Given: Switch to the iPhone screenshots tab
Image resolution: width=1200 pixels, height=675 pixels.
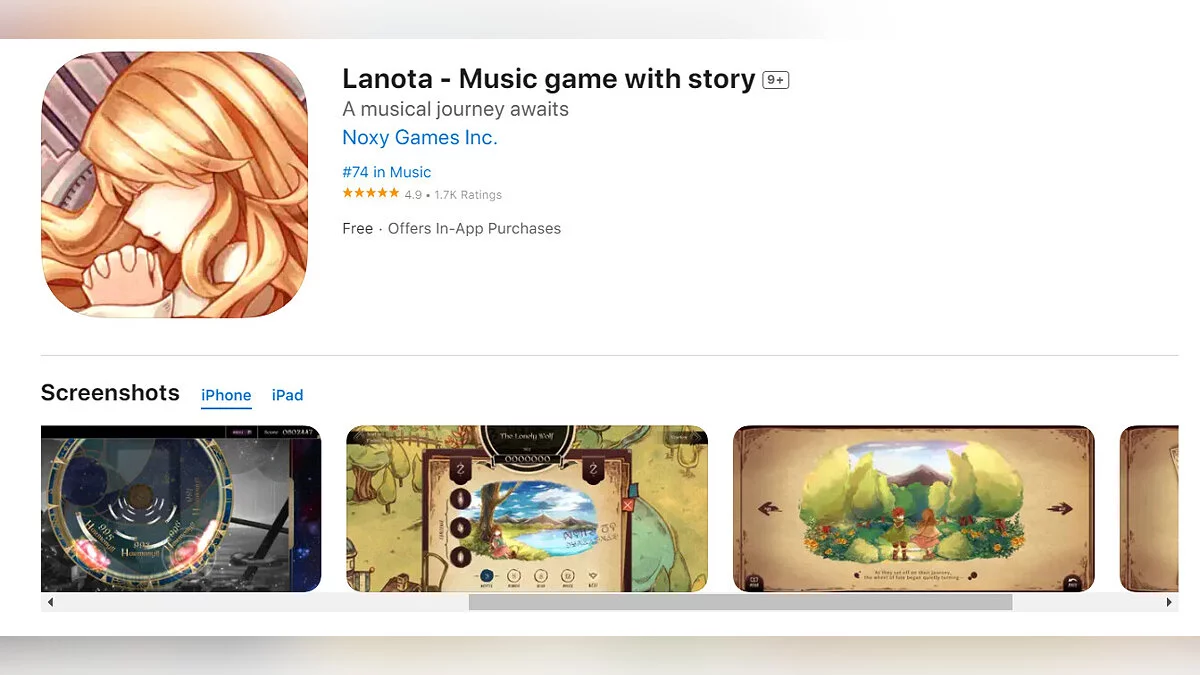Looking at the screenshot, I should click(226, 395).
